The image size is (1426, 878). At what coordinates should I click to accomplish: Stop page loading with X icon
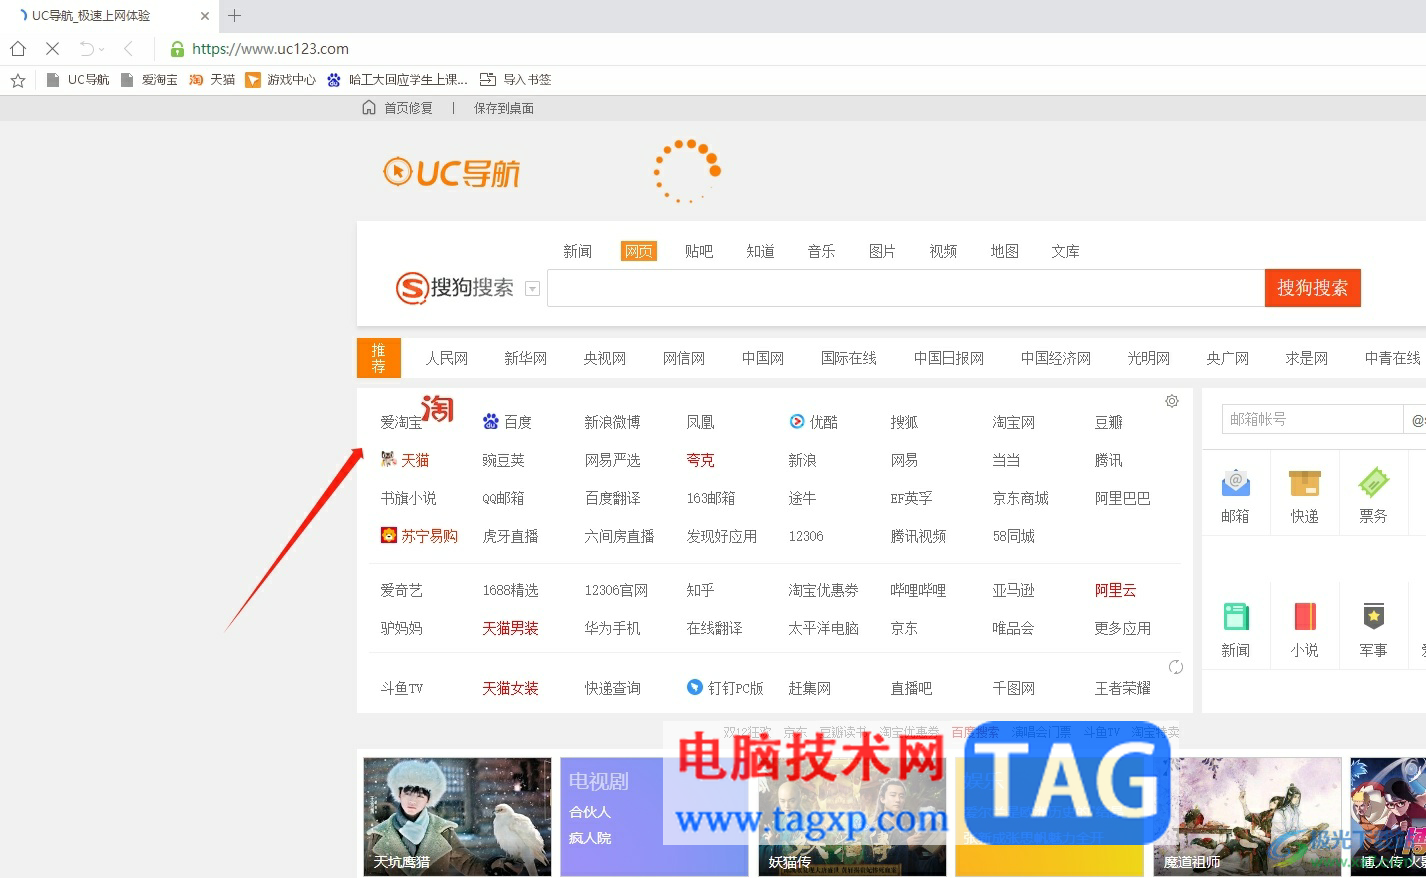point(52,48)
